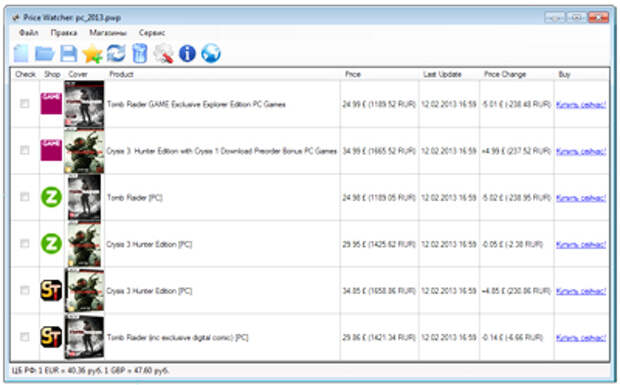Refresh prices with the blue arrows icon
620x385 pixels.
click(x=116, y=53)
